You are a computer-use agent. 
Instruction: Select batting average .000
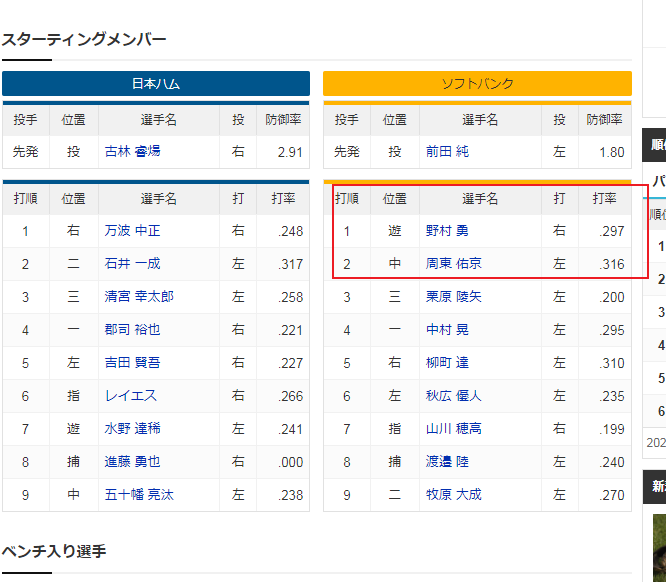coord(291,462)
